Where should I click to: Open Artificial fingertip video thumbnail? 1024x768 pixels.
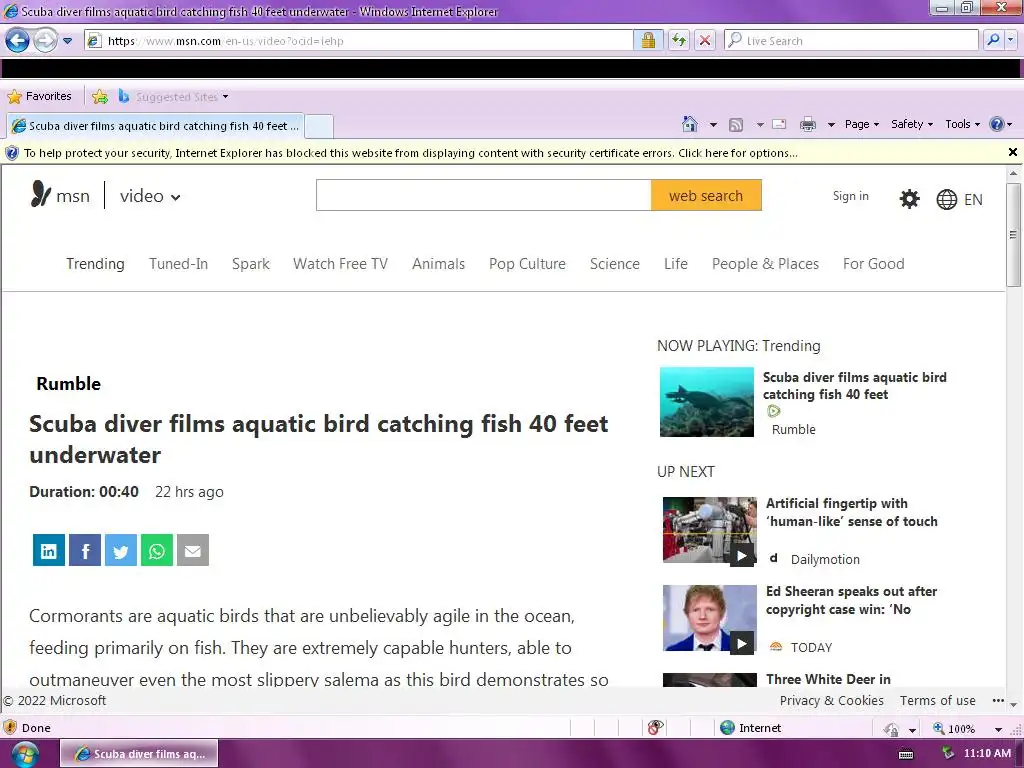[x=710, y=530]
